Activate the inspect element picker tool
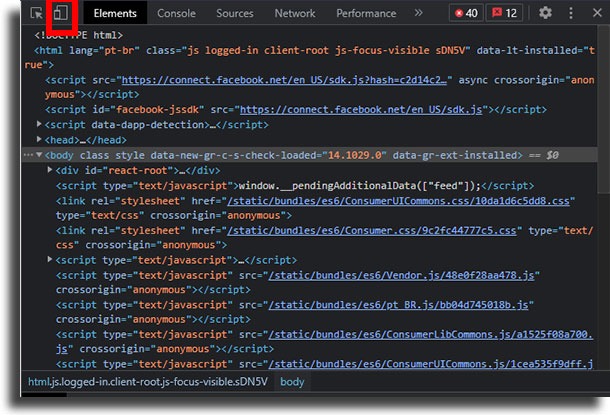Viewport: 610px width, 415px height. tap(37, 13)
